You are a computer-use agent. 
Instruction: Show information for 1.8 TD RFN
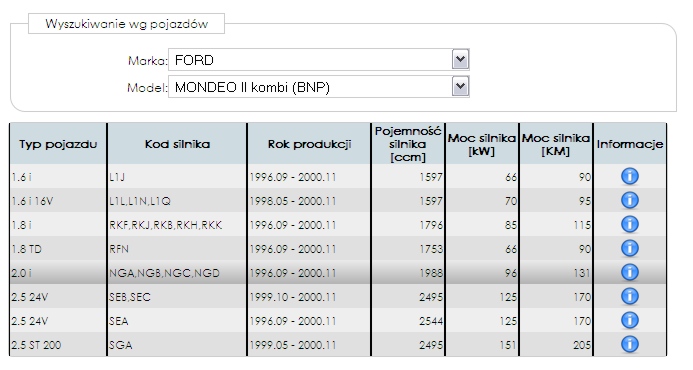pyautogui.click(x=630, y=248)
